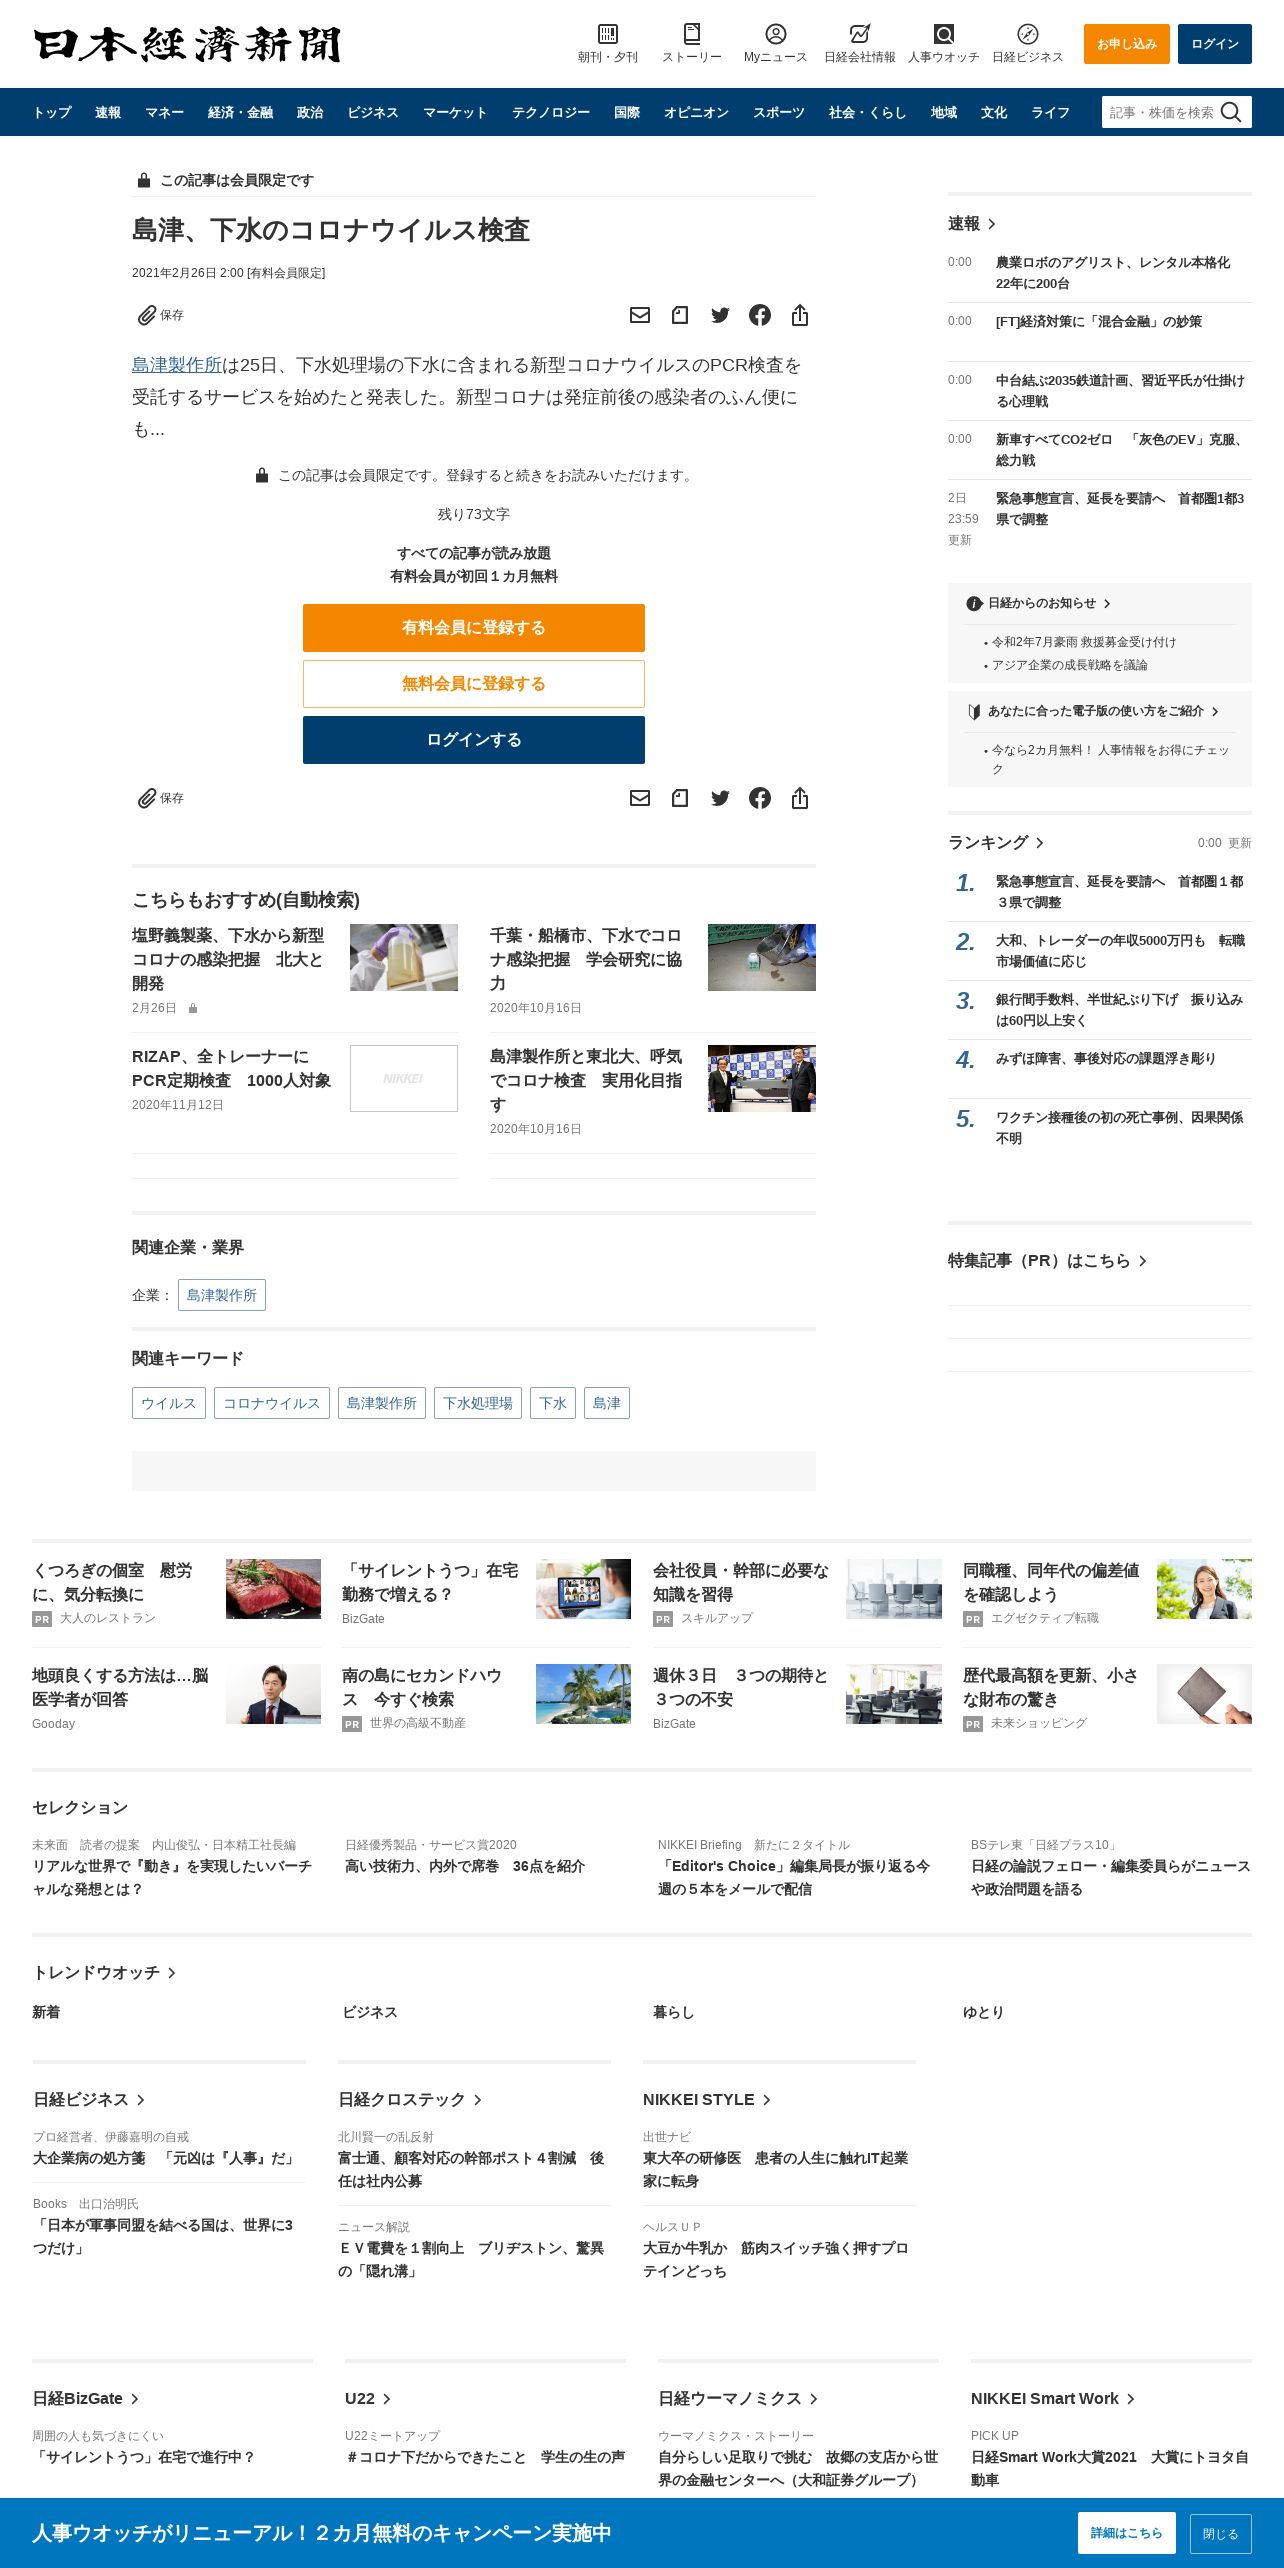Open bottom share/export icon

tap(800, 798)
